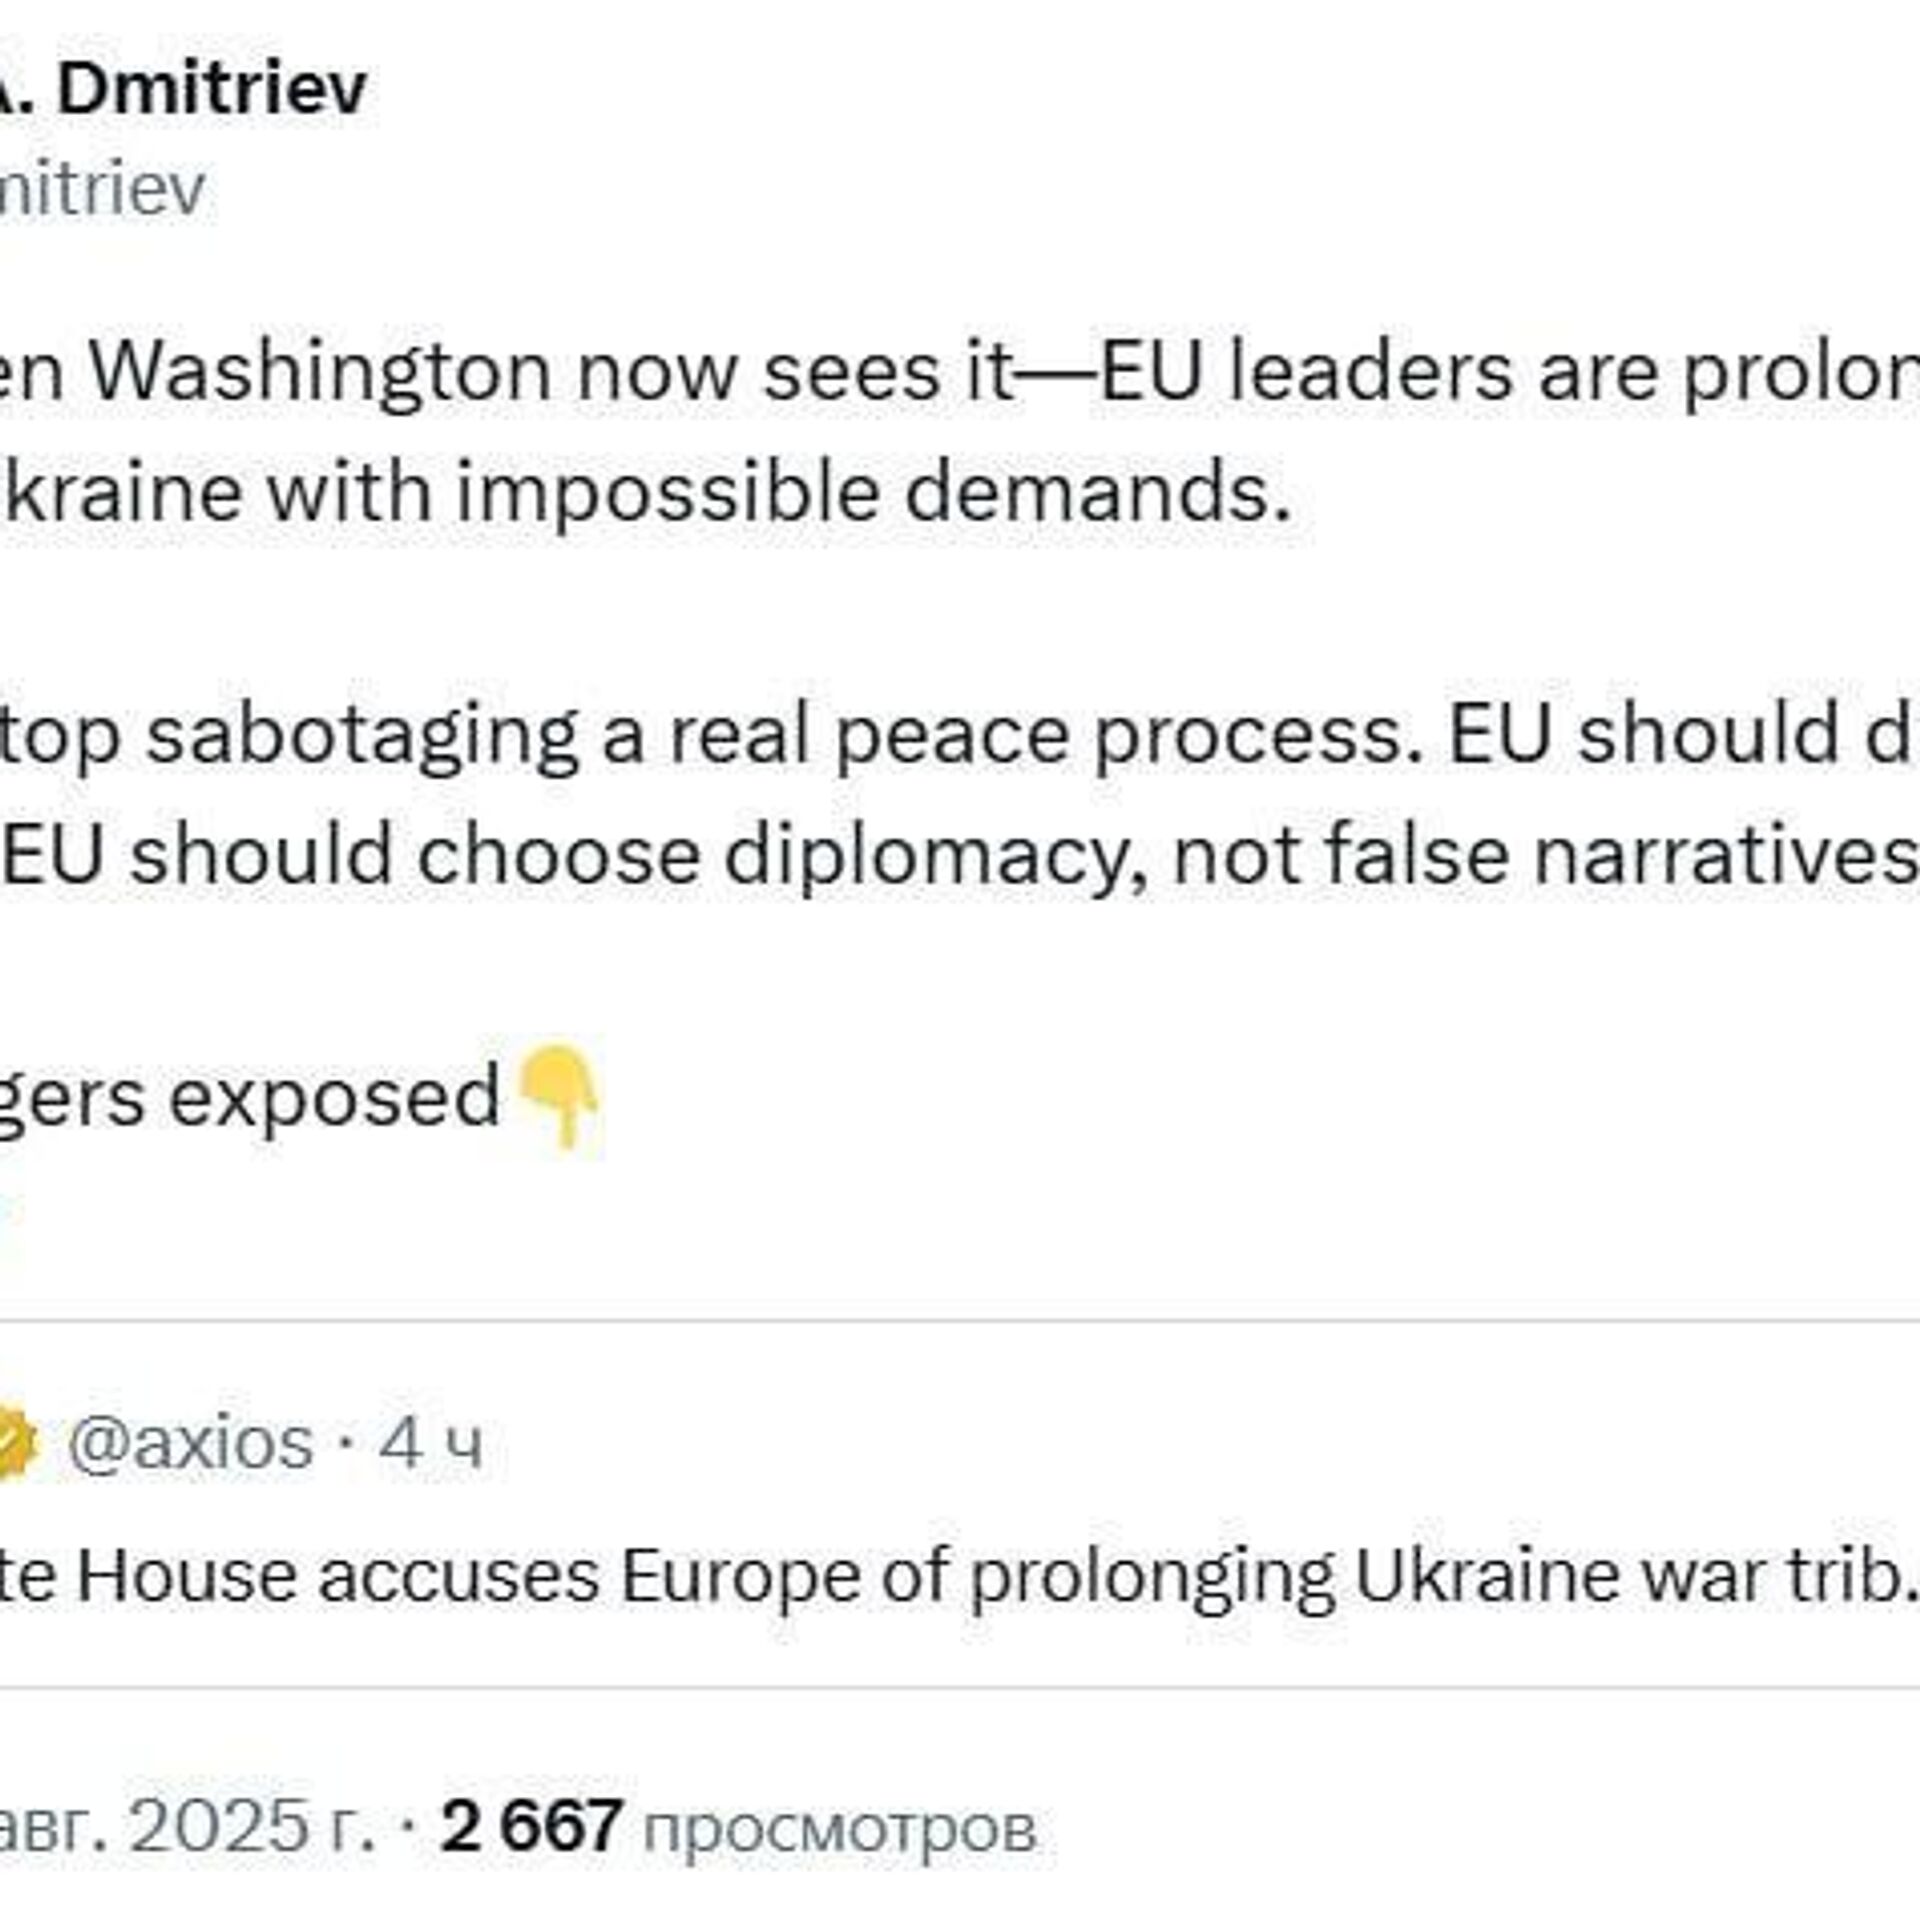Screen dimensions: 1920x1915
Task: Click the 'impossible demands' text line
Action: 870,492
